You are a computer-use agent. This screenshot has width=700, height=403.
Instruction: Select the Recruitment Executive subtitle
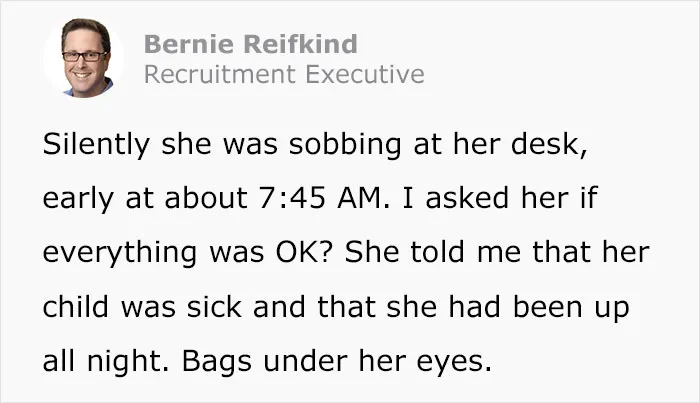284,74
